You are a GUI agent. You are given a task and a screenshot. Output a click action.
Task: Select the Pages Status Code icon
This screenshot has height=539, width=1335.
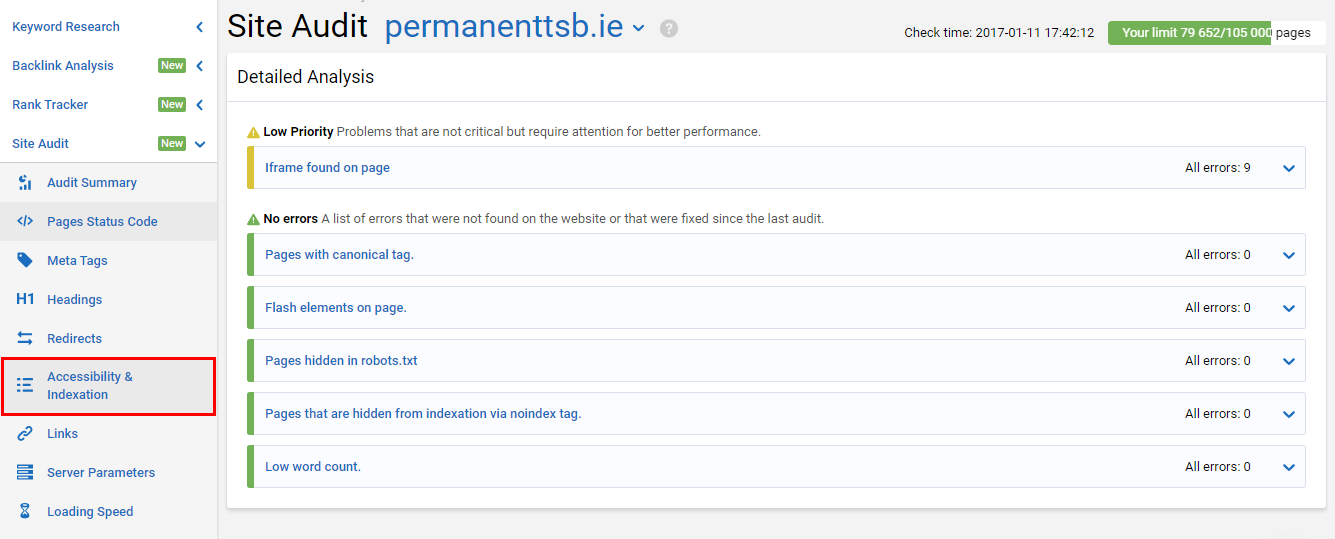[25, 221]
